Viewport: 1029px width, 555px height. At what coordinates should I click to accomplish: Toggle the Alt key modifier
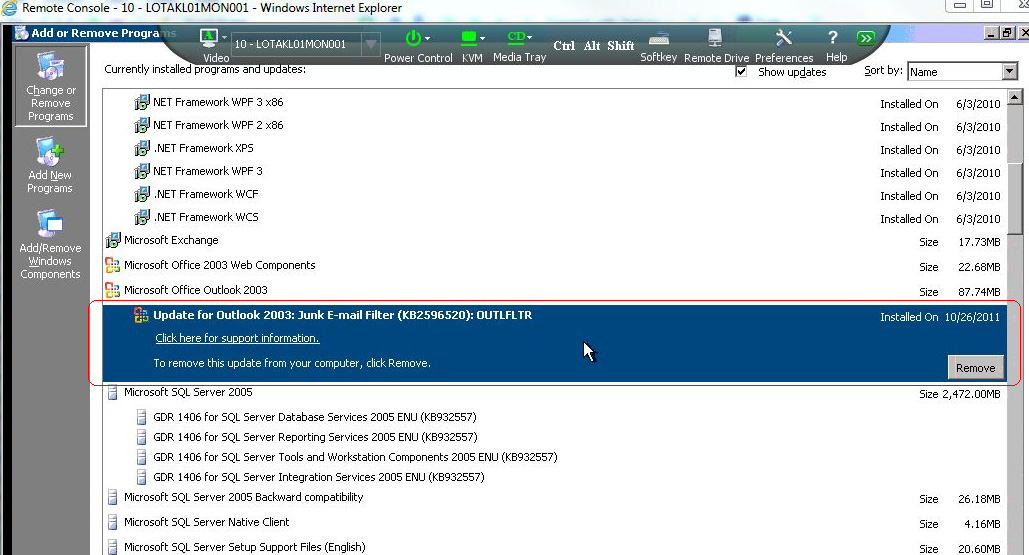coord(592,45)
